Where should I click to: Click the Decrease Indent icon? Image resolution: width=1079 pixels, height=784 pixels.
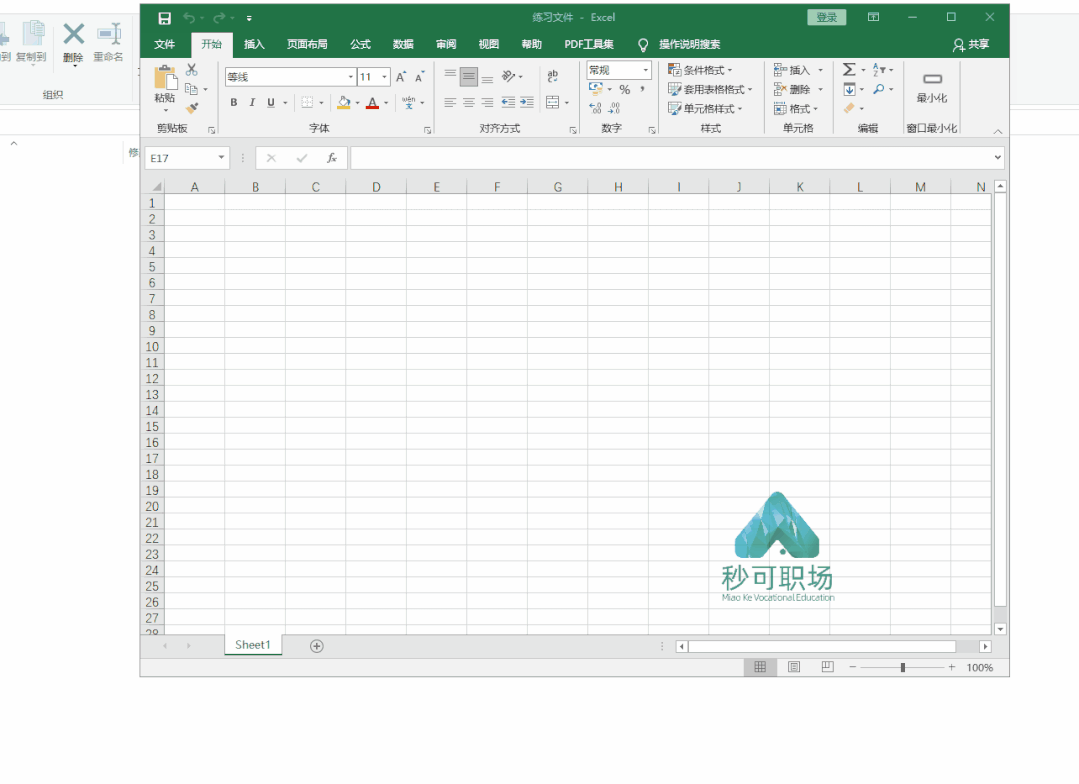tap(509, 103)
